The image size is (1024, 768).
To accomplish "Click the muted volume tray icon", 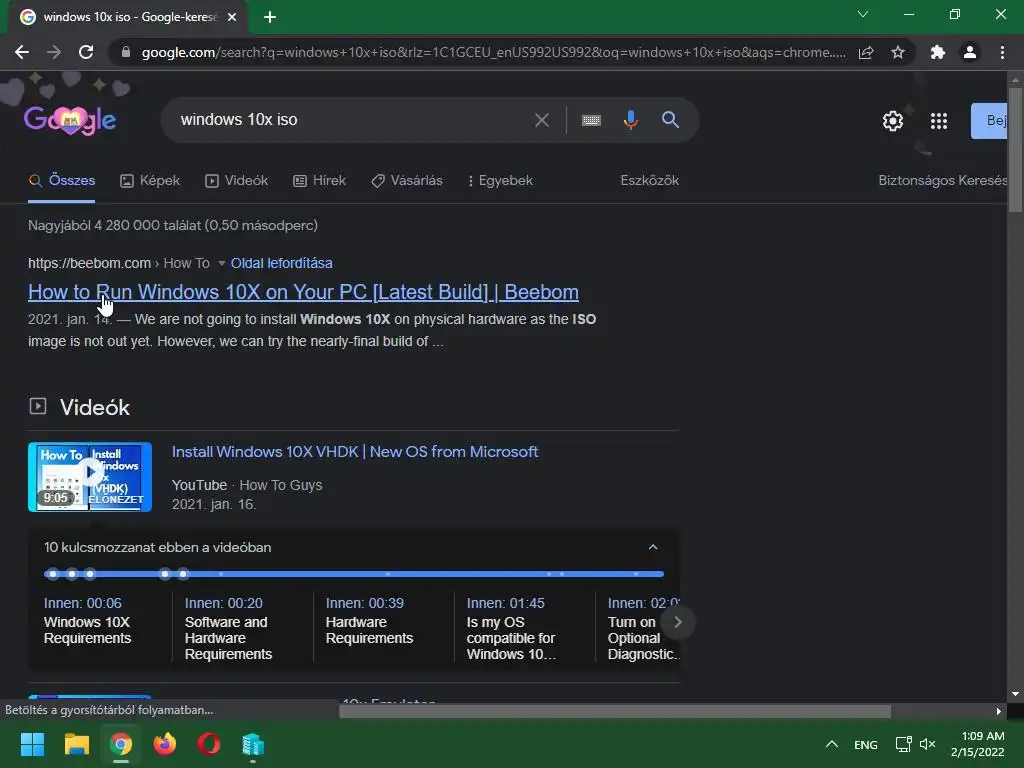I will [x=927, y=744].
